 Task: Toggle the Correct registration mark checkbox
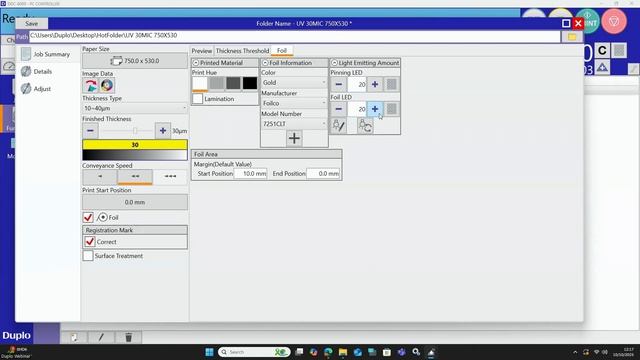pyautogui.click(x=90, y=242)
